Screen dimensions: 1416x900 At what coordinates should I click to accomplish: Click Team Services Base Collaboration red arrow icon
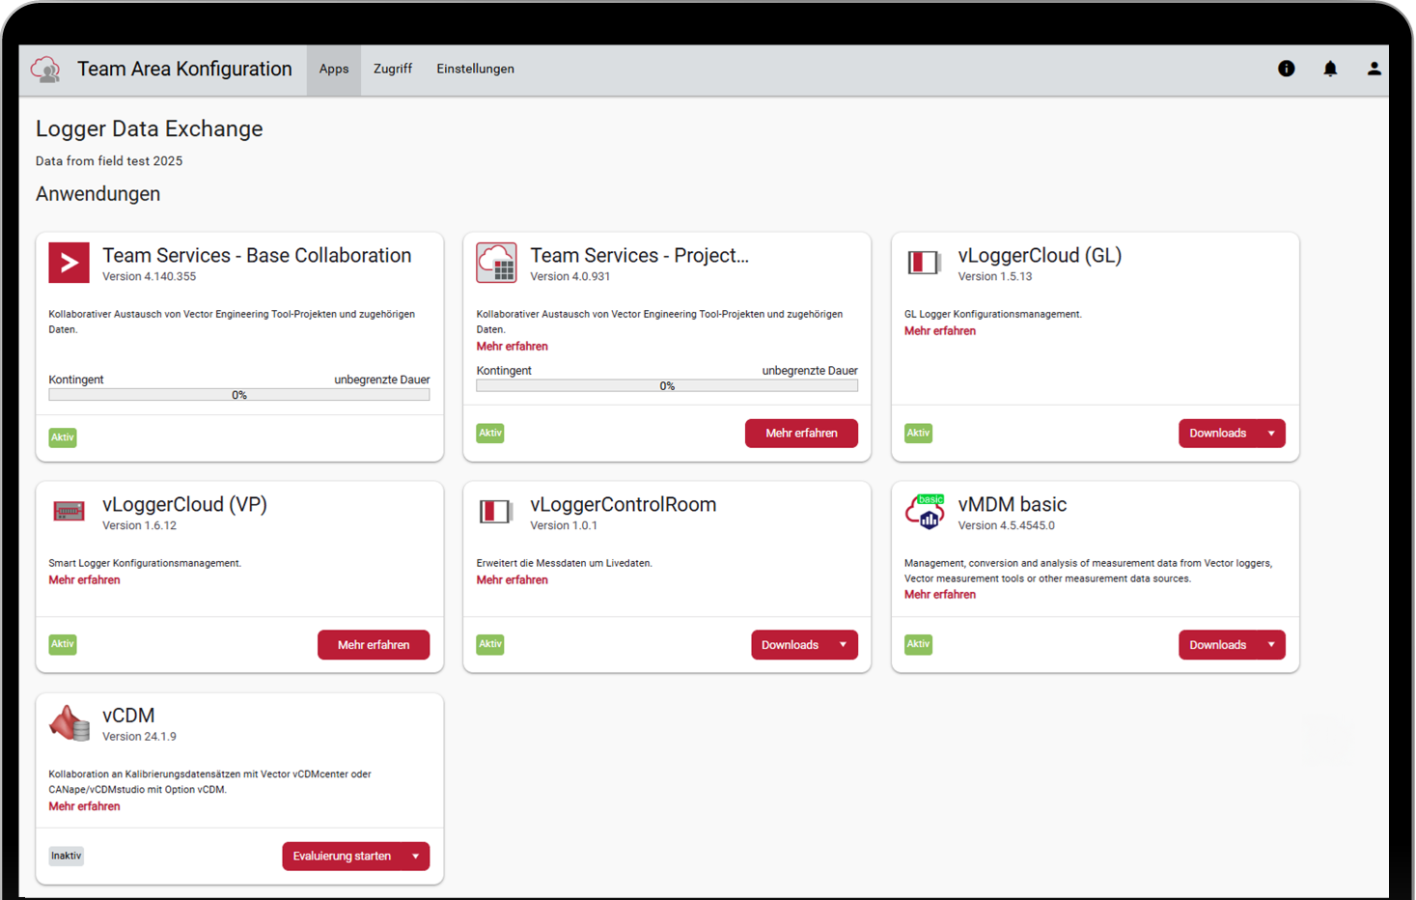[69, 263]
